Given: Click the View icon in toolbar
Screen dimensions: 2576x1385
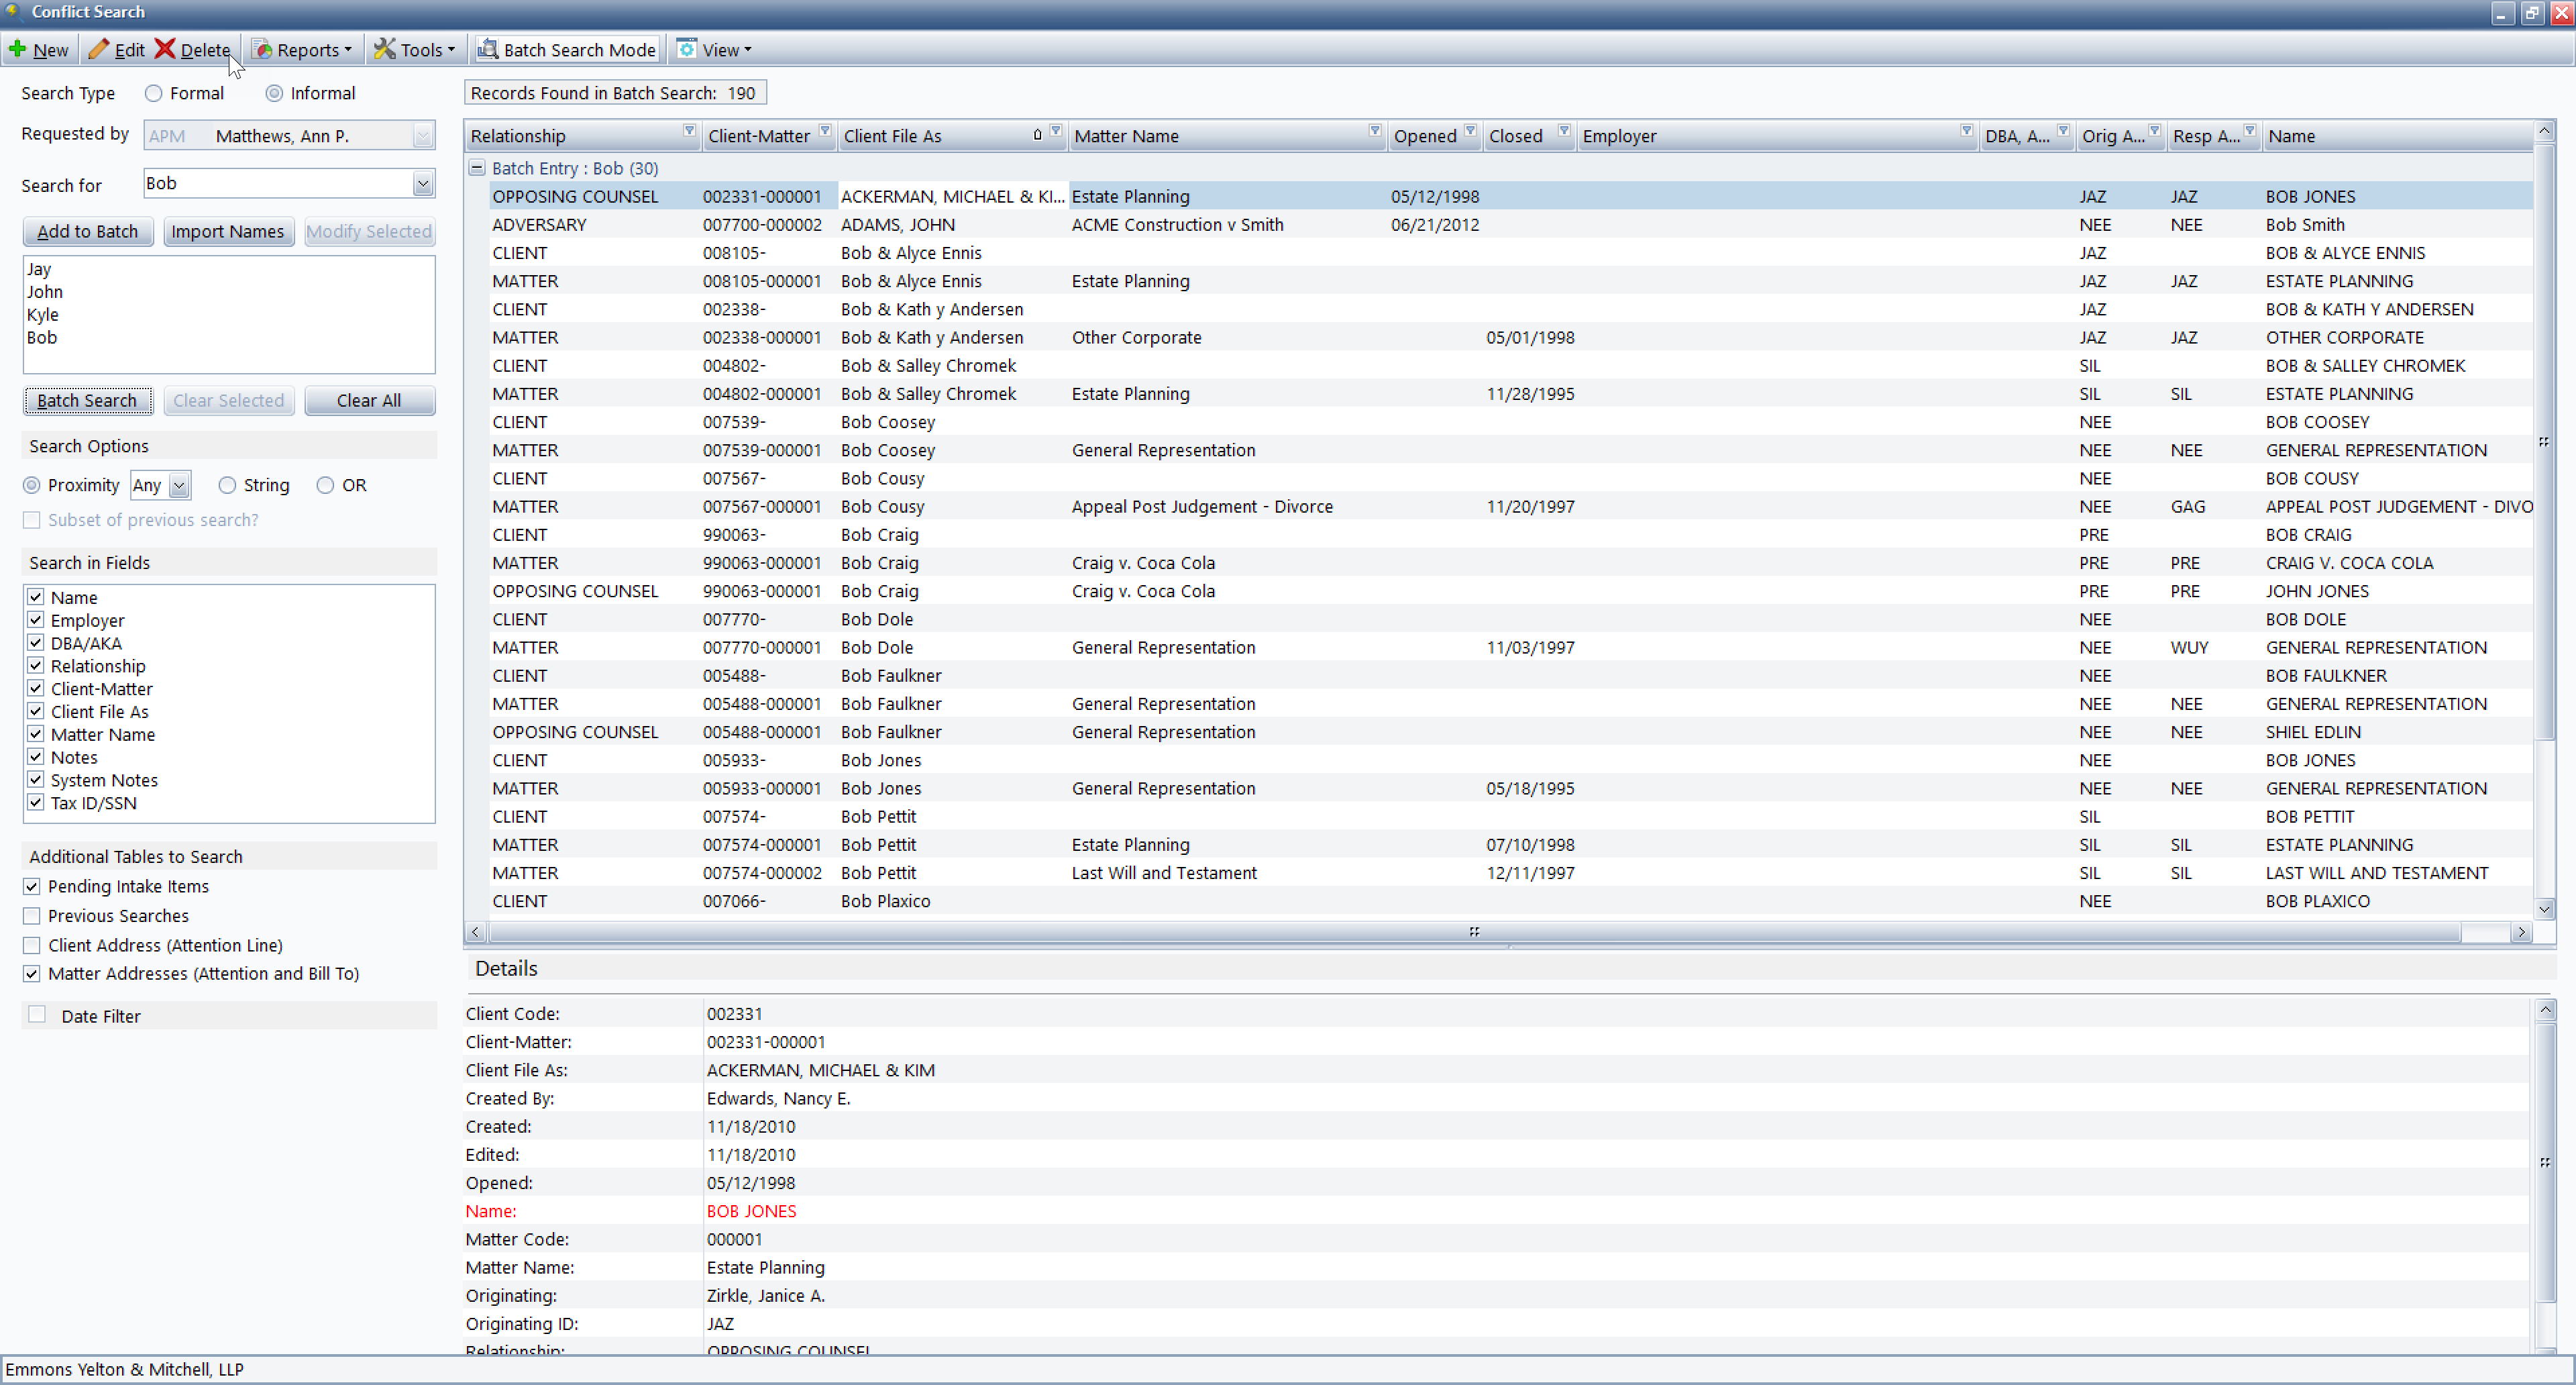Looking at the screenshot, I should (687, 49).
